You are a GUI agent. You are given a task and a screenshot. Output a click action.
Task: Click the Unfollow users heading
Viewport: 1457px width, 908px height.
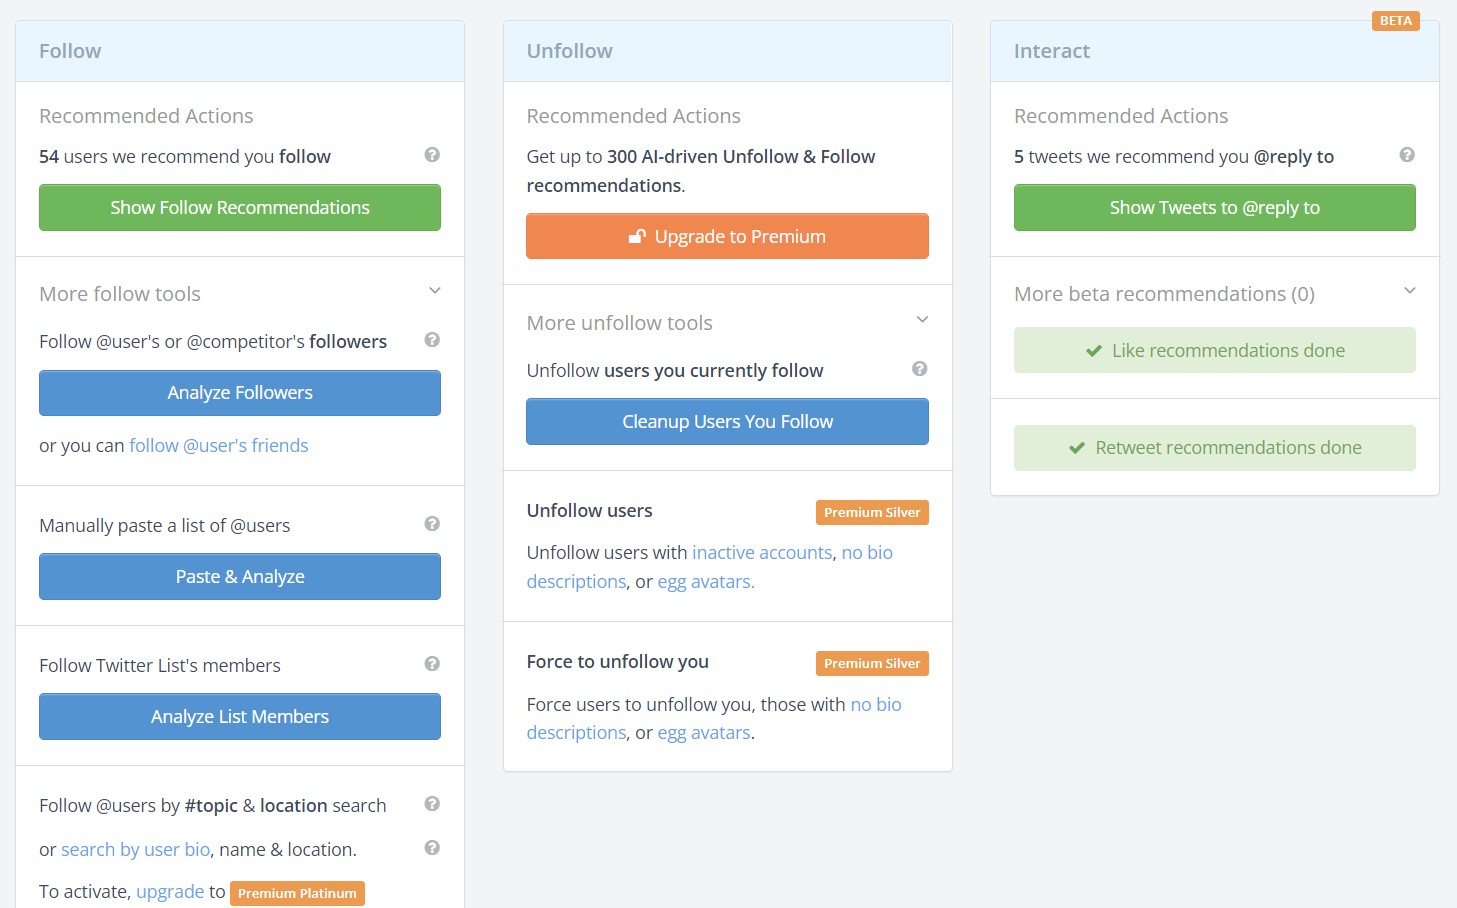(x=589, y=511)
